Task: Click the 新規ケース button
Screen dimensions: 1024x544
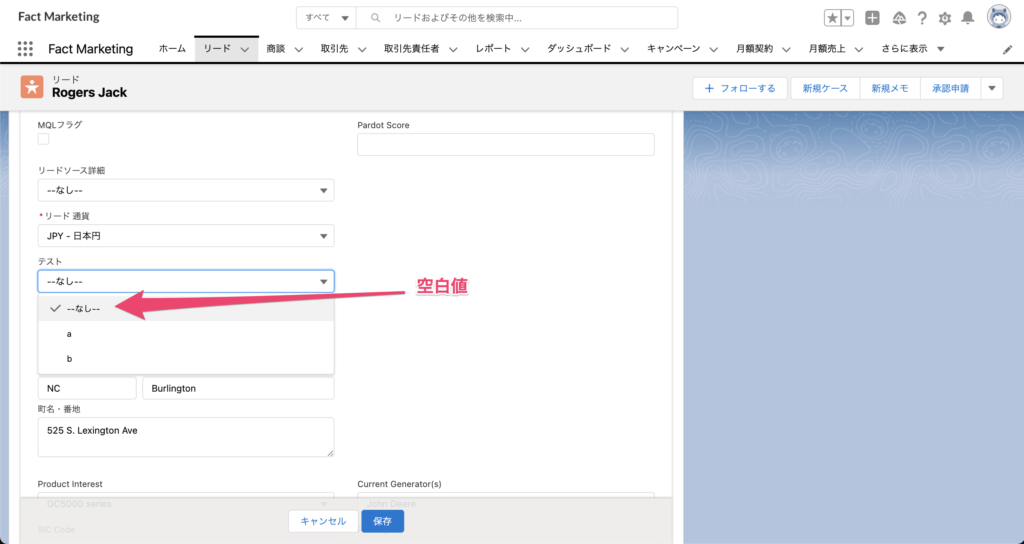Action: coord(825,88)
